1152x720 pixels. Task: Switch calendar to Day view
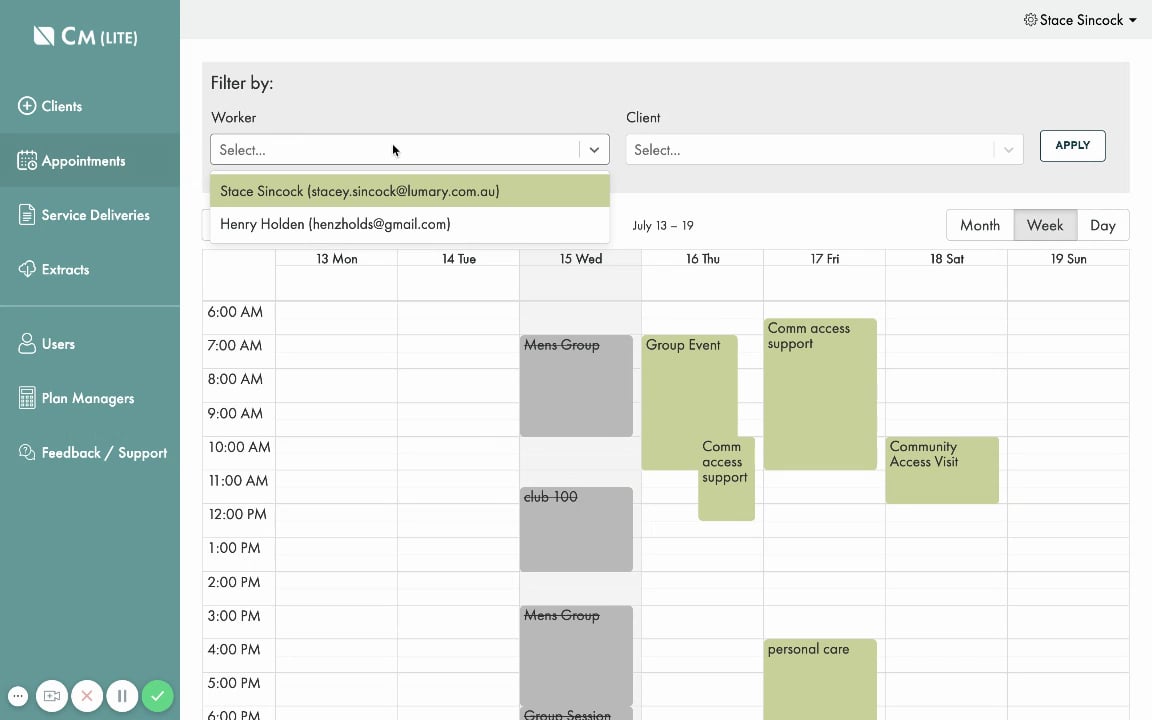(1103, 225)
